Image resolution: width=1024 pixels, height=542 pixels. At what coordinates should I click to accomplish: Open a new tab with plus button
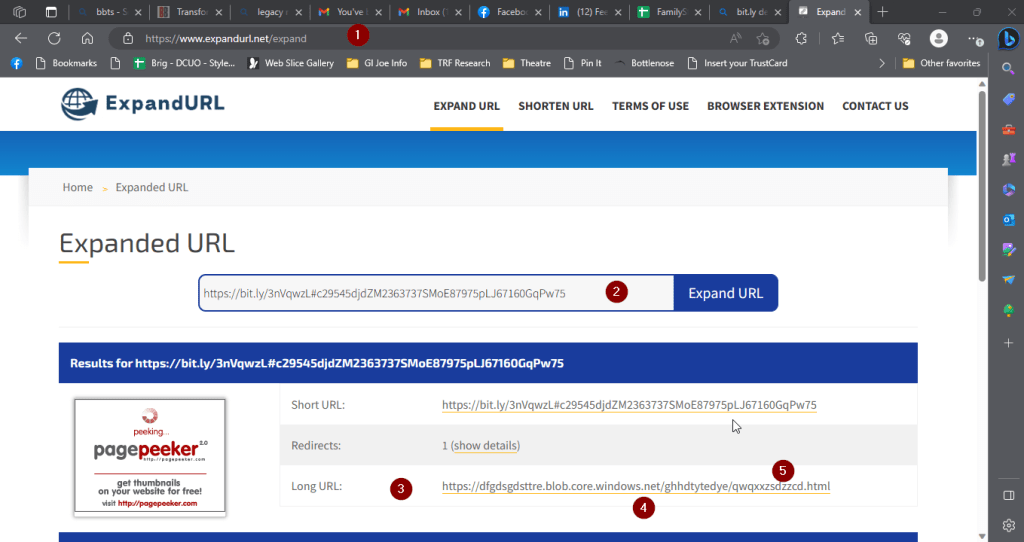coord(882,12)
